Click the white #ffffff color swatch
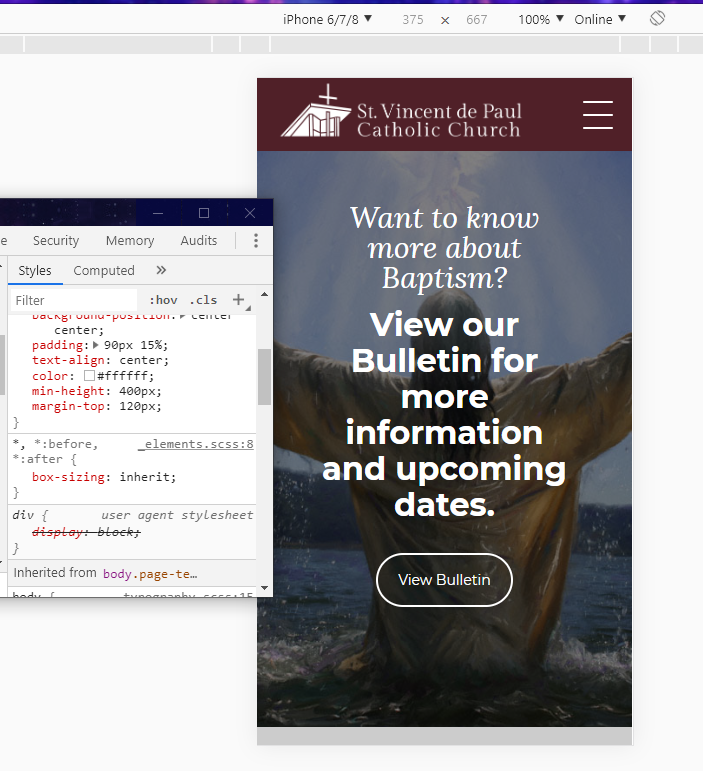Screen dimensions: 703x771 pos(89,376)
